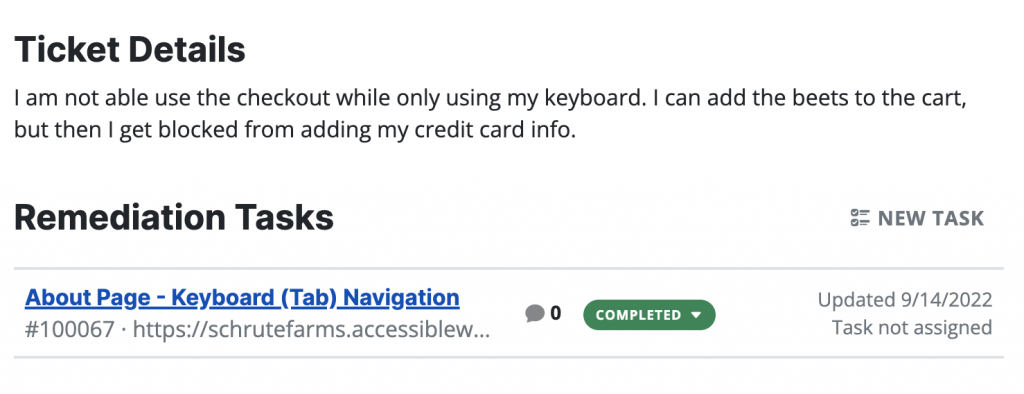Click the comment bubble icon on the task
This screenshot has height=394, width=1024.
(x=534, y=314)
